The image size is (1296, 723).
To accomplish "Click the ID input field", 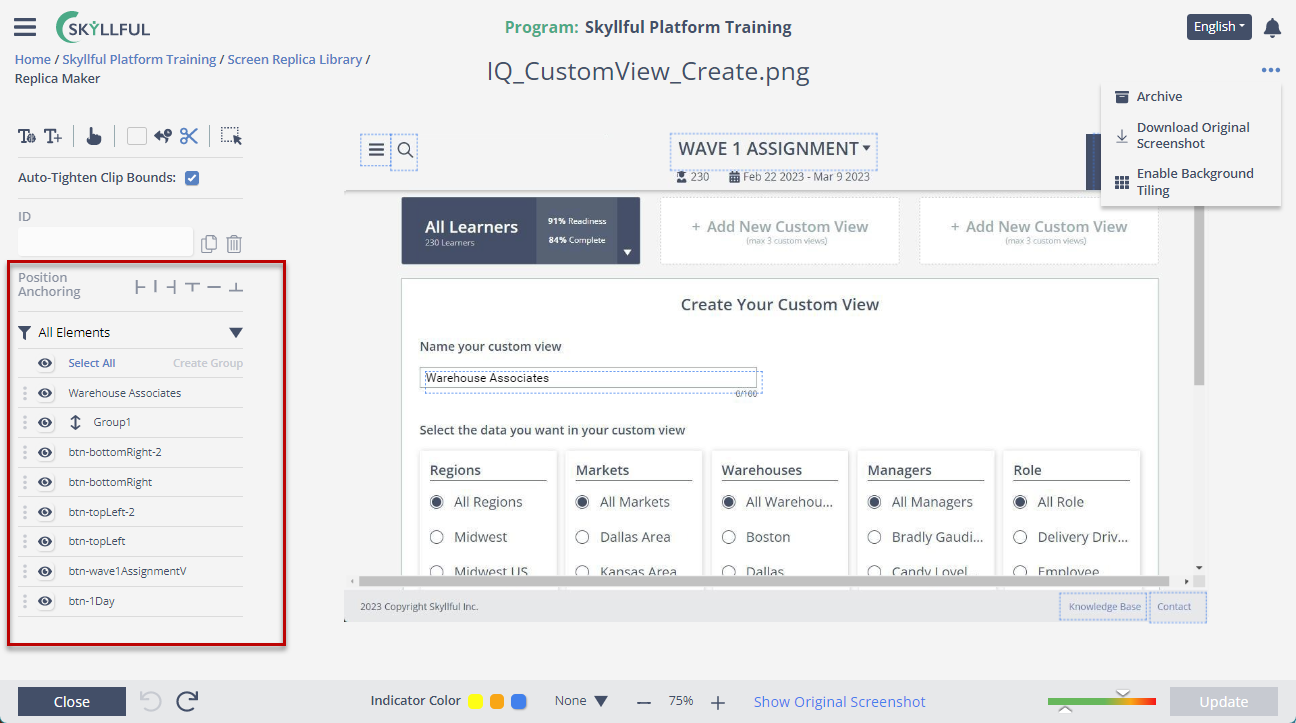I will [105, 241].
